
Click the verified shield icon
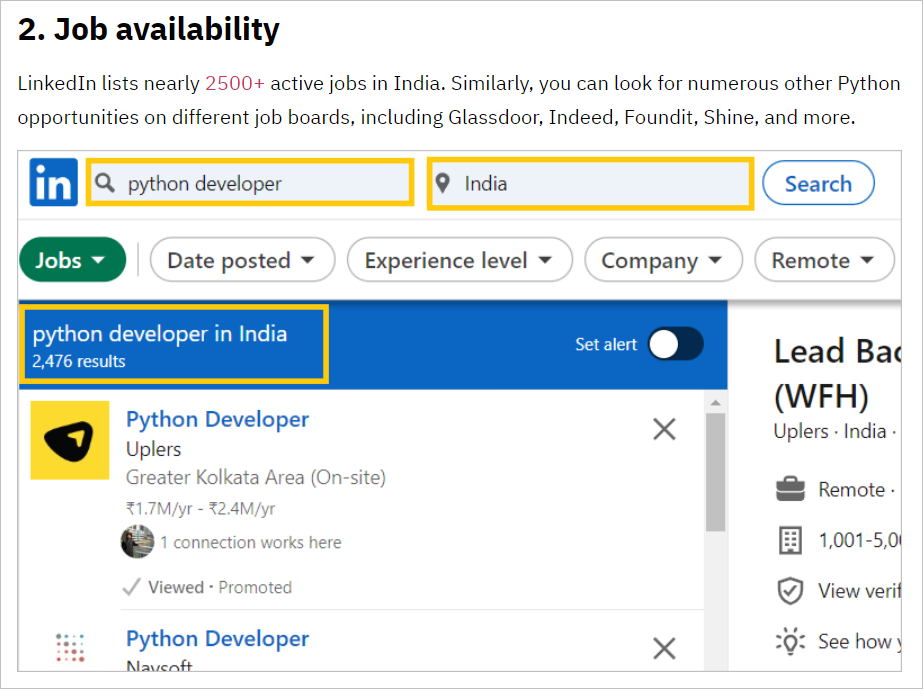pos(790,591)
